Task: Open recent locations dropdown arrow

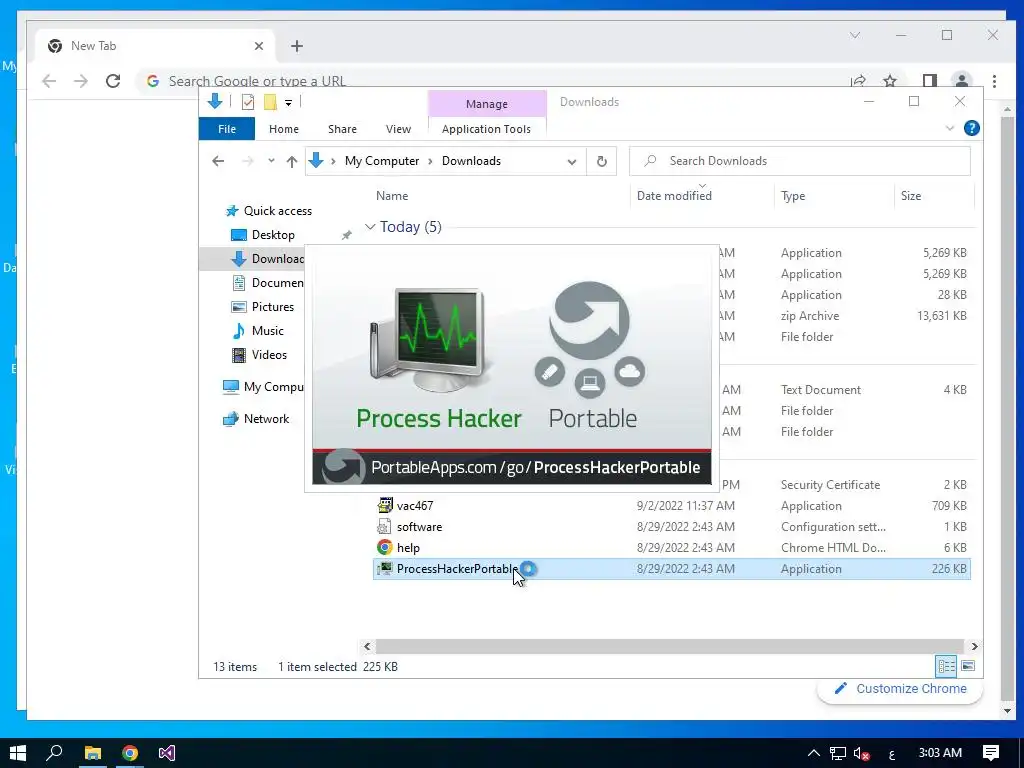Action: 271,161
